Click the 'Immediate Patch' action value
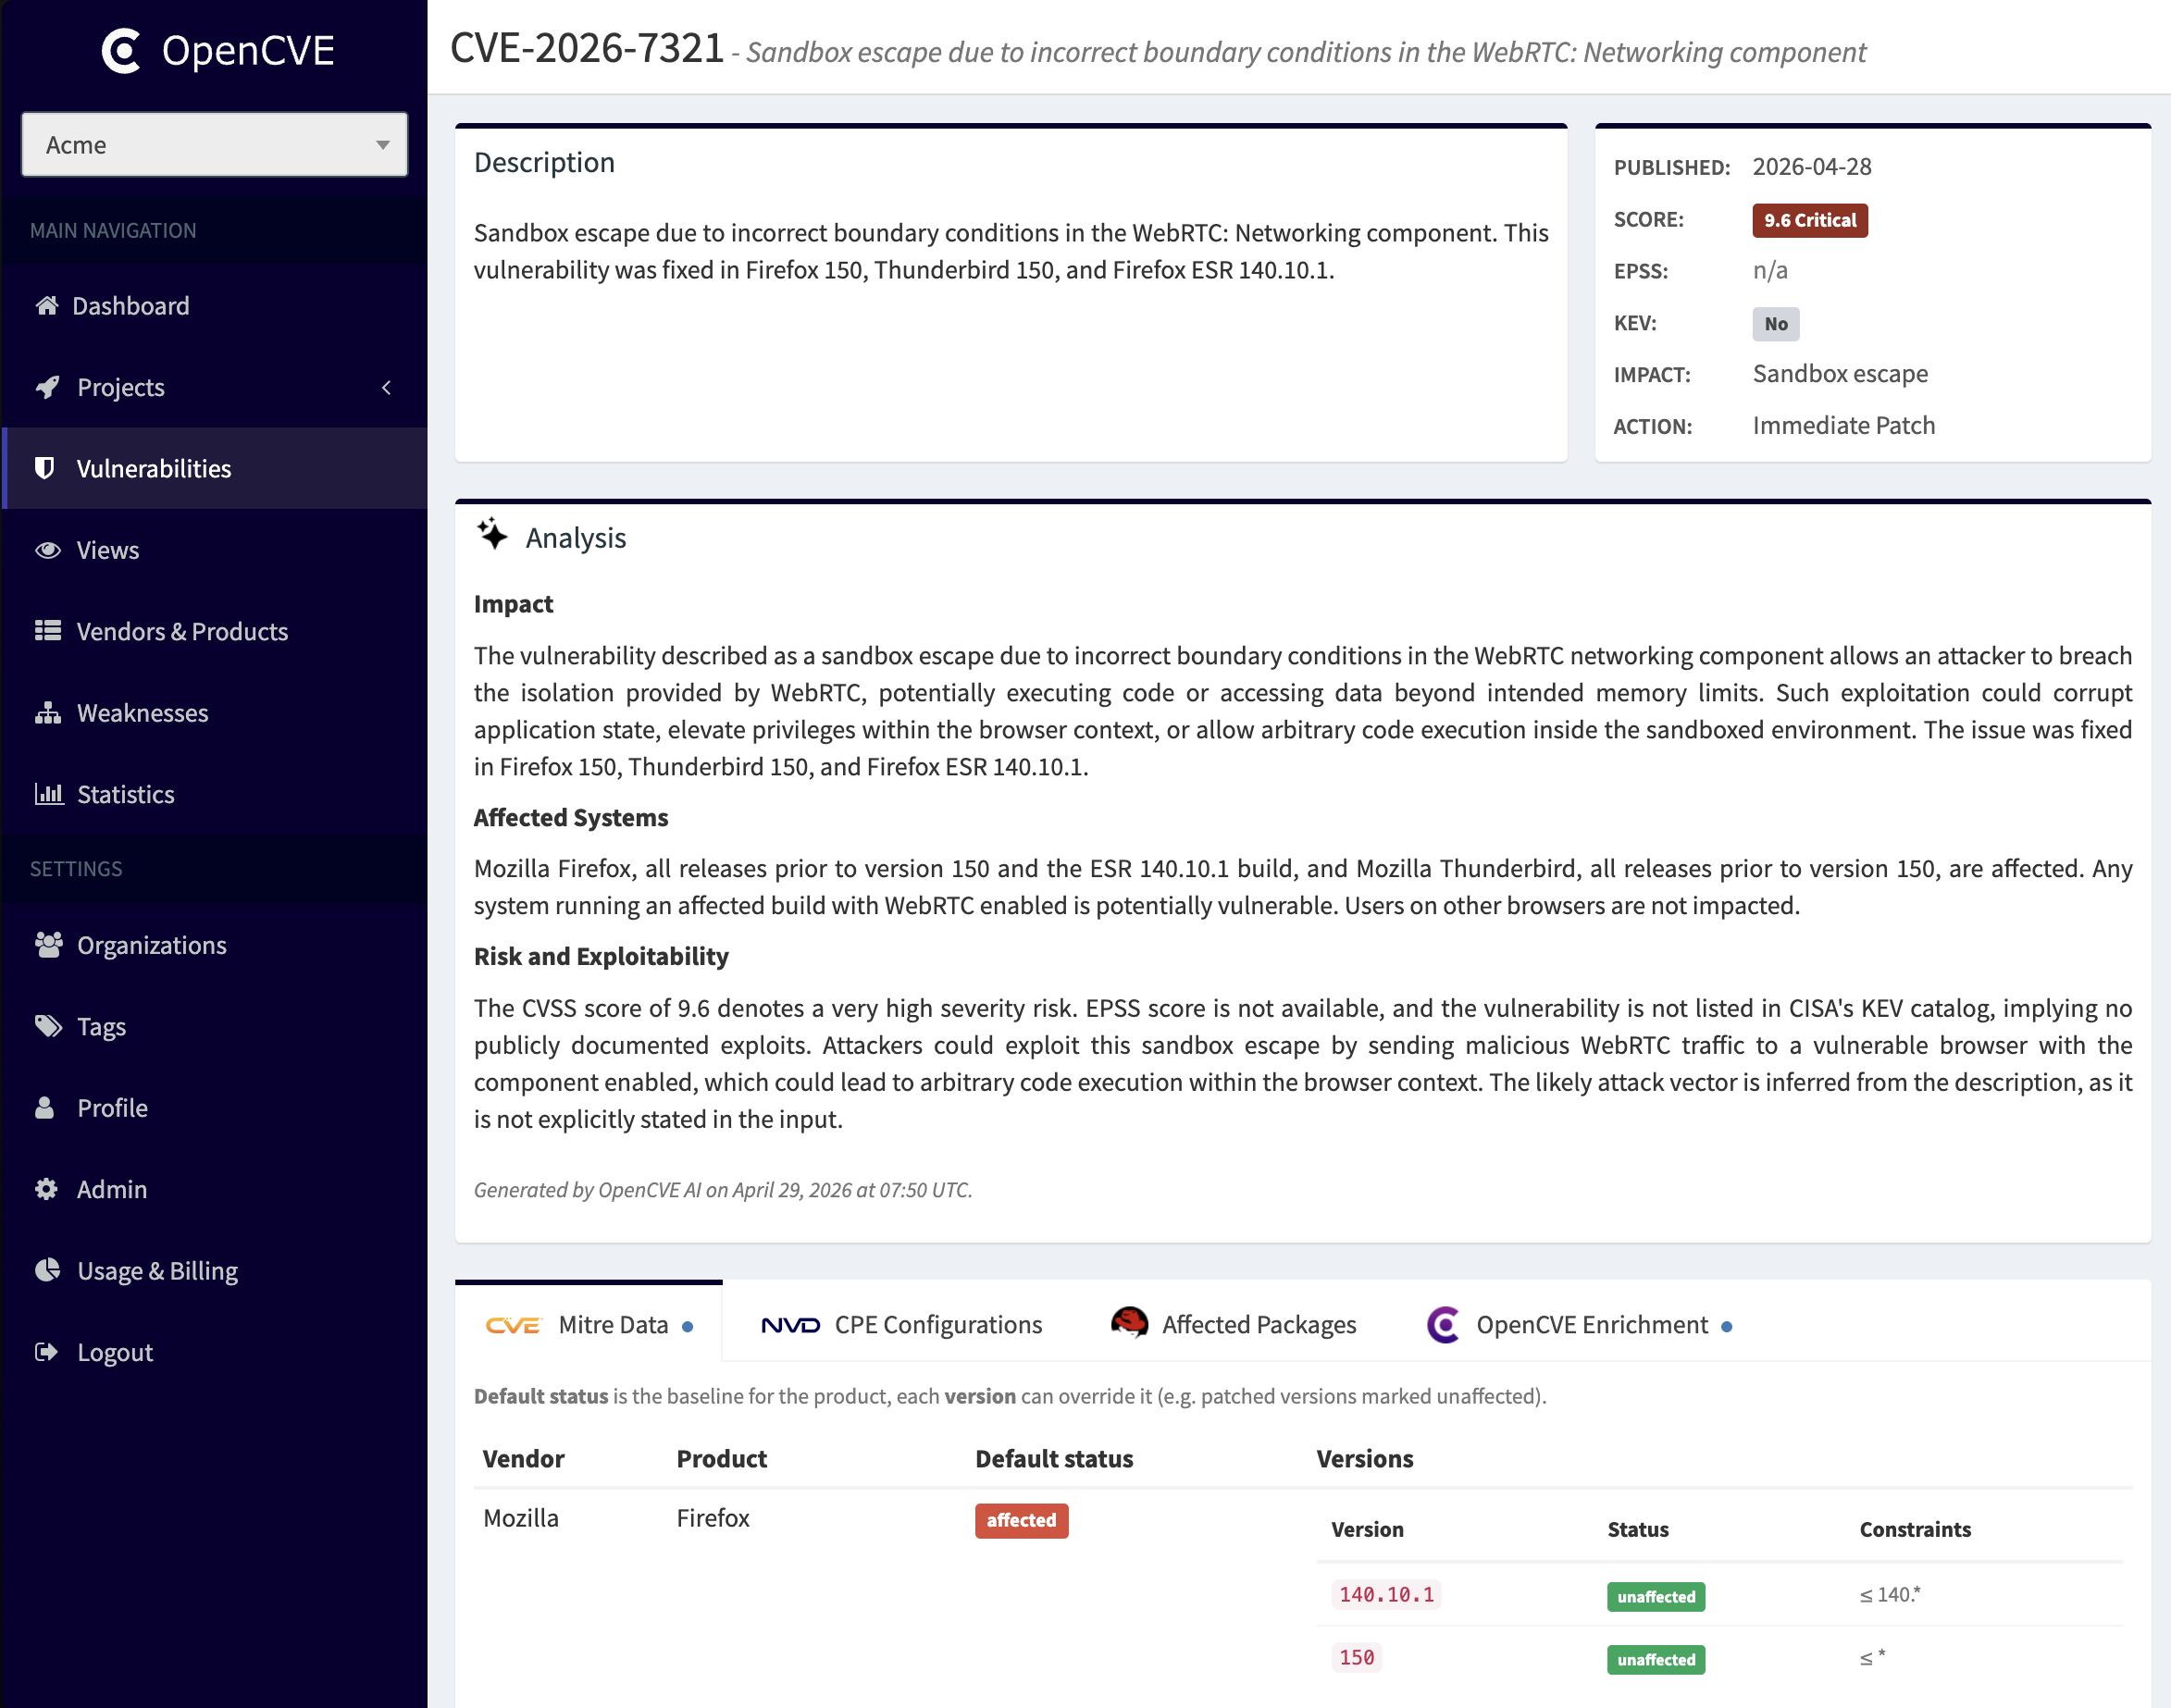This screenshot has height=1708, width=2171. coord(1844,425)
